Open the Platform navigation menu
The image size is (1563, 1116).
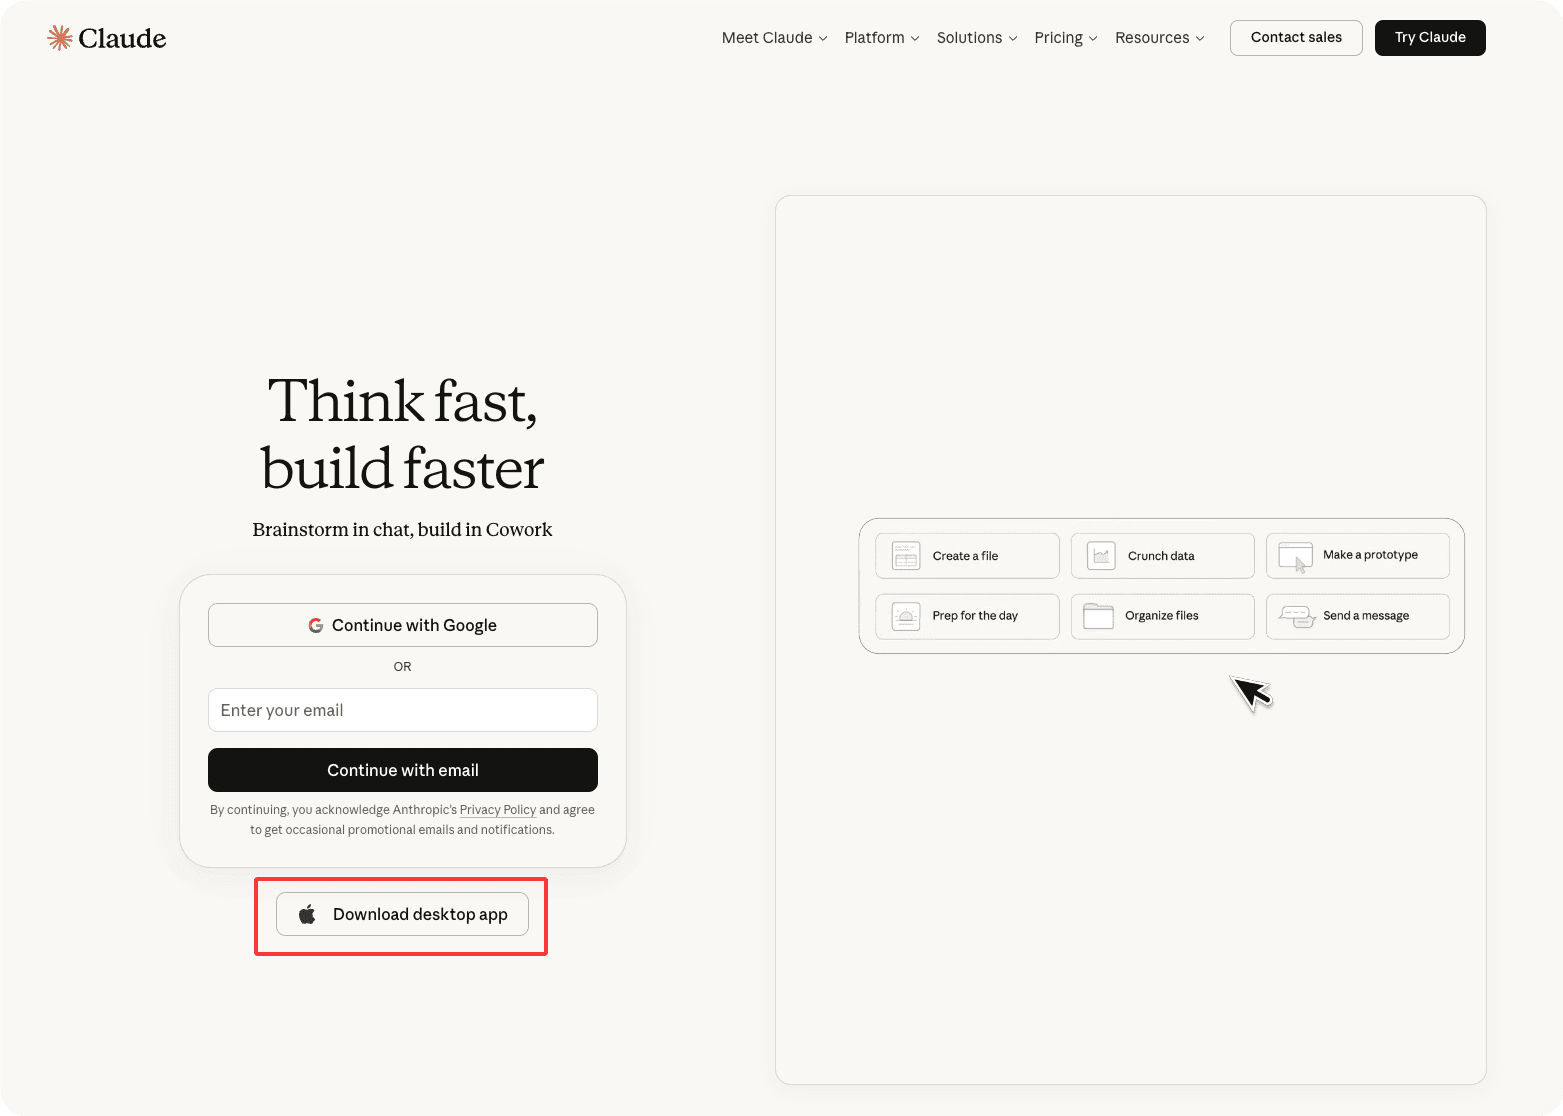coord(882,38)
